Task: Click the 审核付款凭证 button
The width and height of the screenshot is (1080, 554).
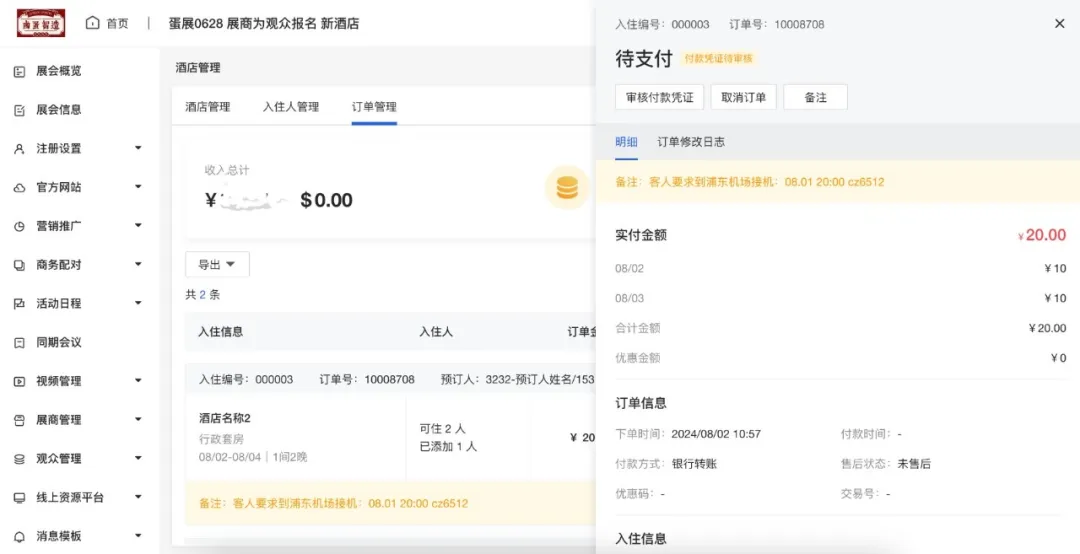Action: coord(659,97)
